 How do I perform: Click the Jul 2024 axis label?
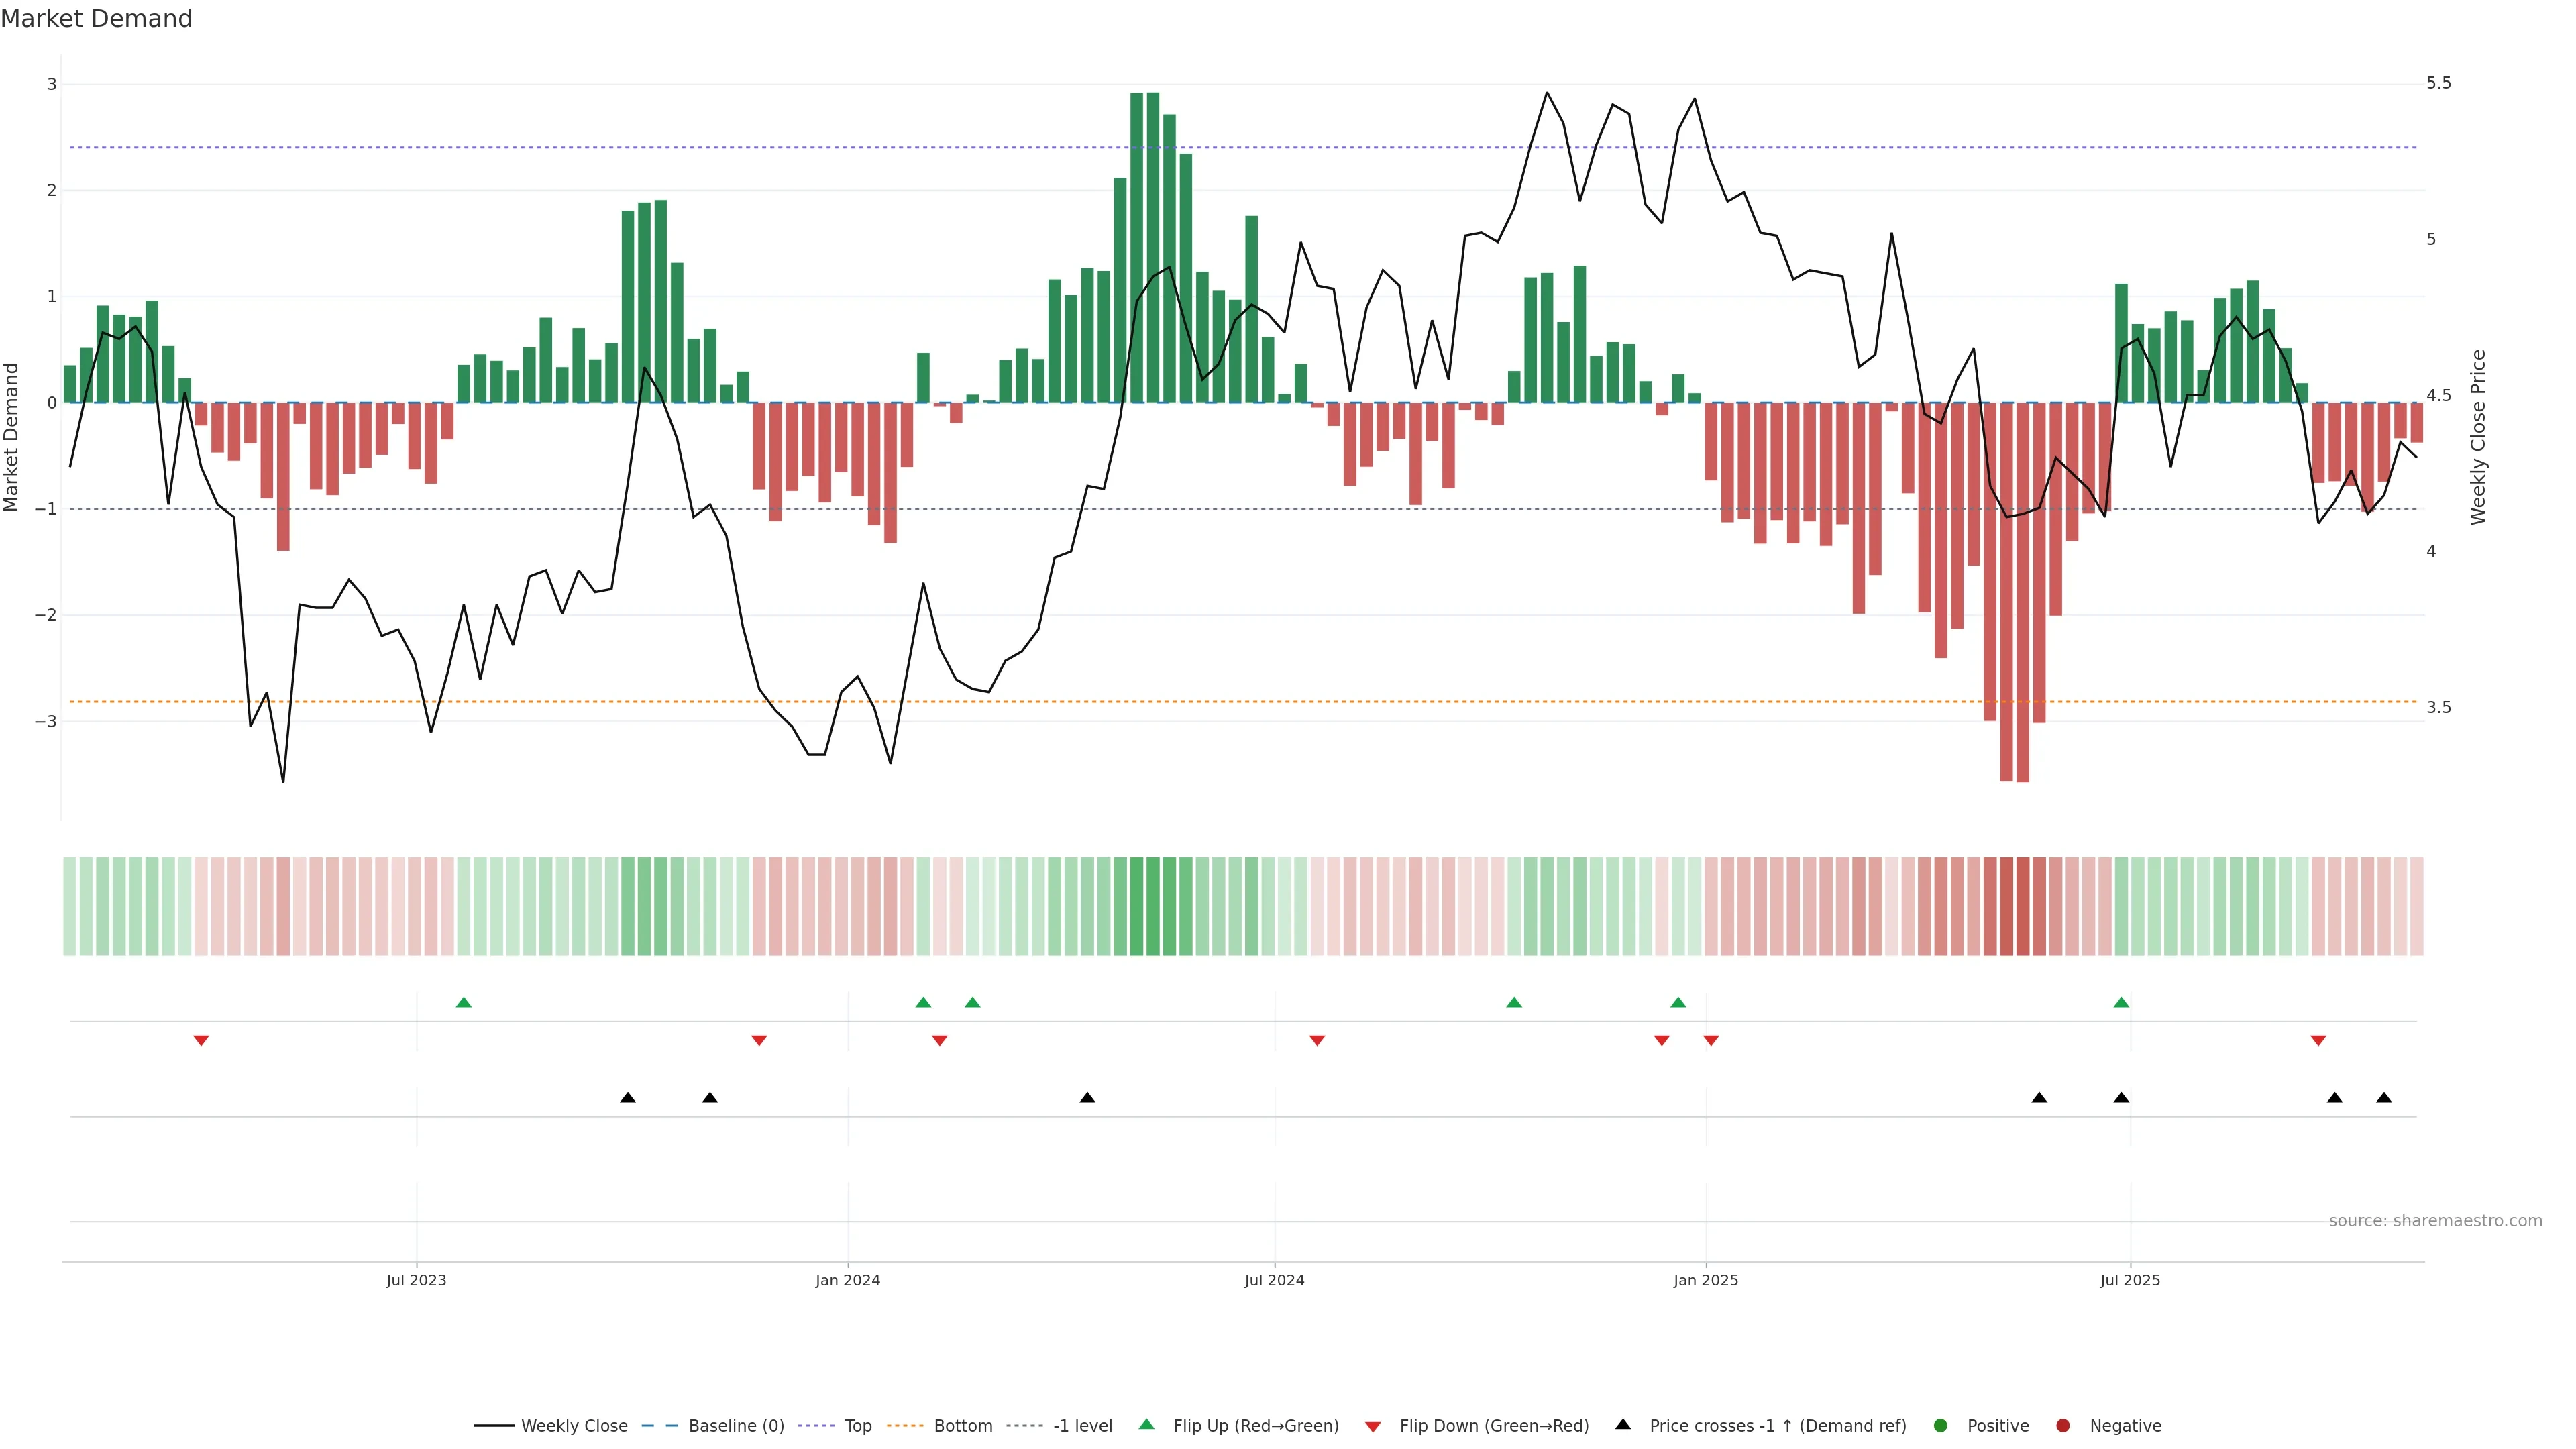point(1274,1280)
